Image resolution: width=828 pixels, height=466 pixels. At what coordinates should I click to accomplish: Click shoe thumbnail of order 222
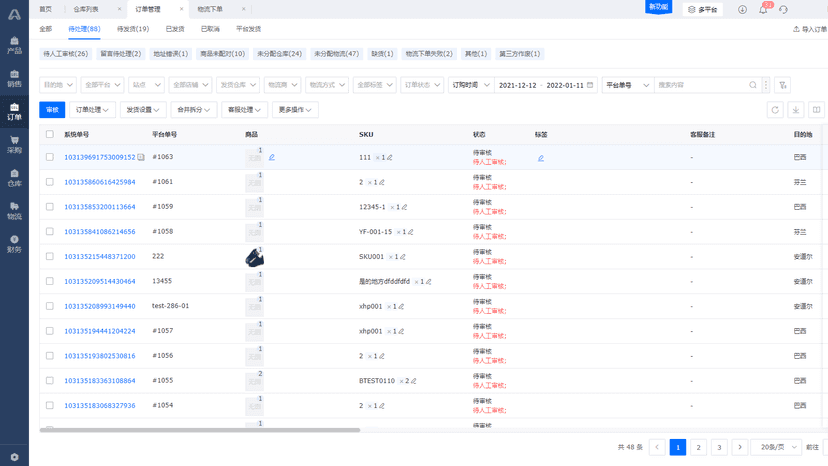tap(255, 257)
